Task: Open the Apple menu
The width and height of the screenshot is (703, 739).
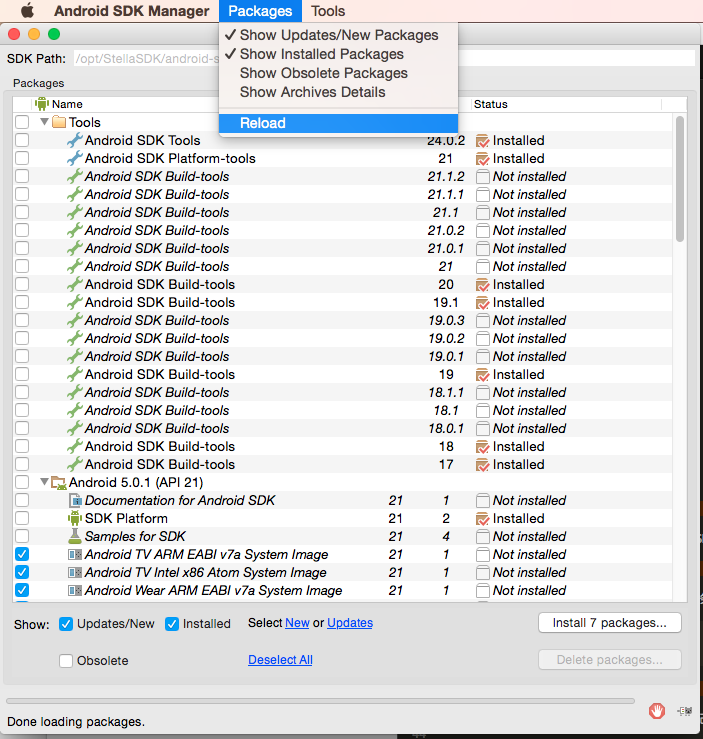Action: 27,10
